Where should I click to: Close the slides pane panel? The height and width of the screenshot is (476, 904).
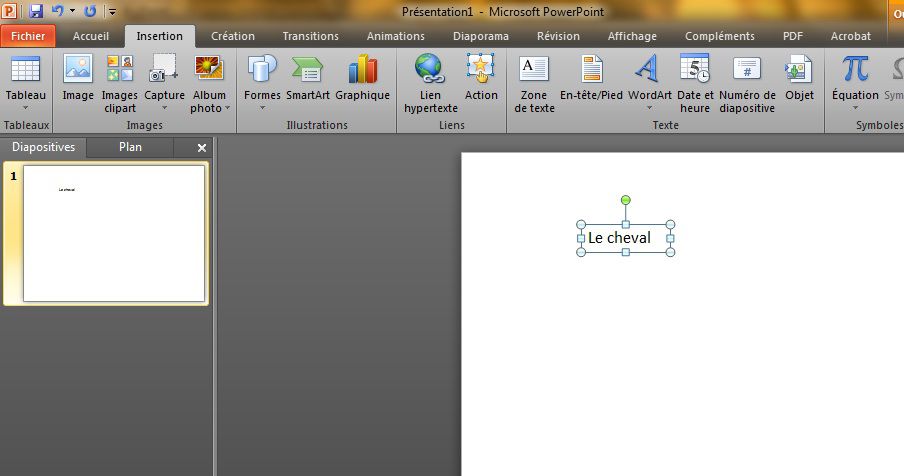202,148
